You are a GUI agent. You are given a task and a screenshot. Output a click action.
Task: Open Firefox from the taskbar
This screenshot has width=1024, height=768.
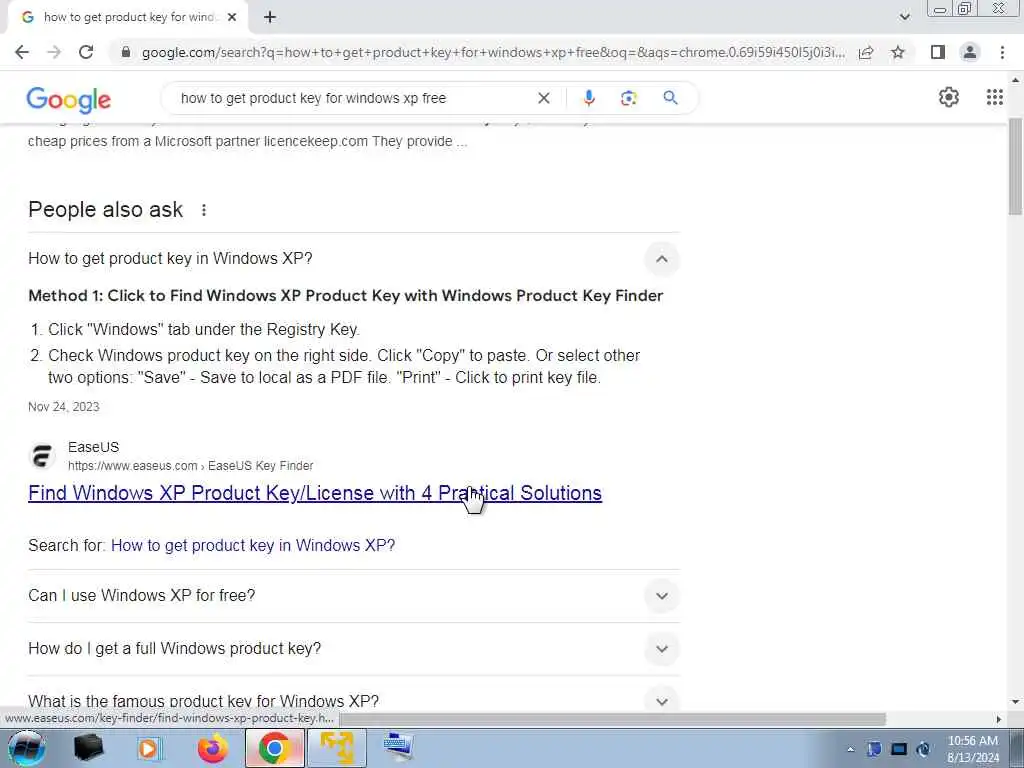point(212,748)
